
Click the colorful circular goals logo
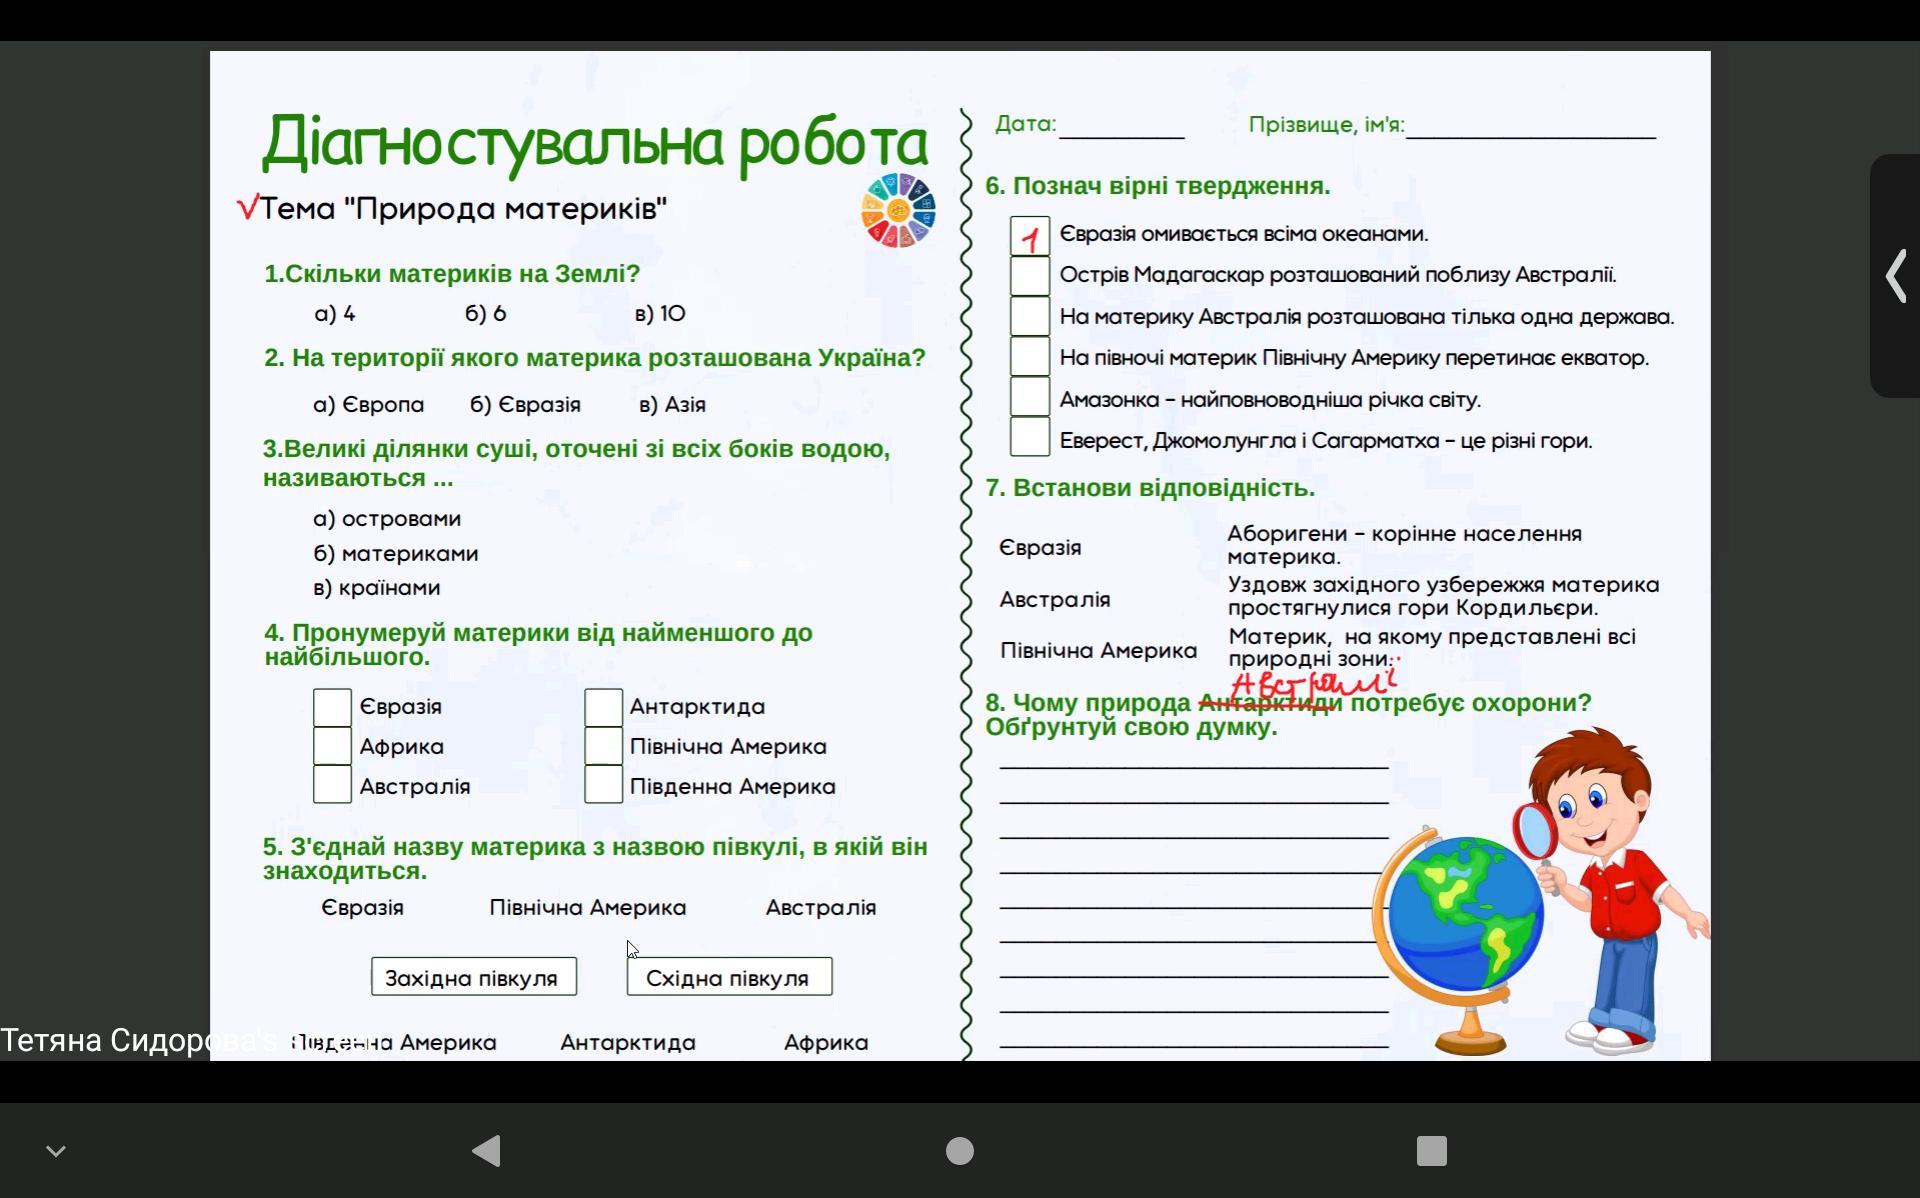[898, 210]
